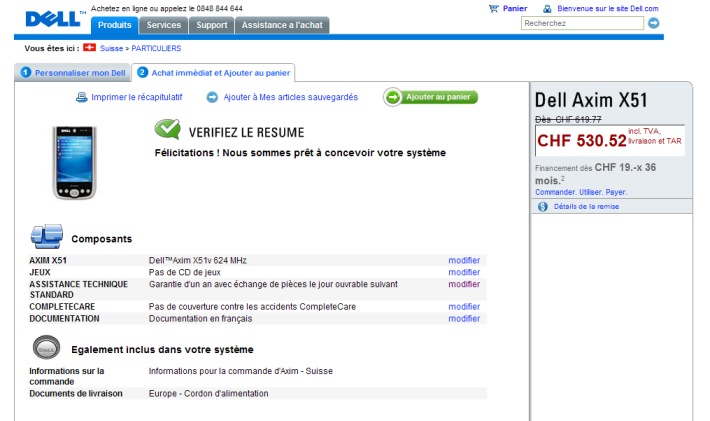Open the Services tab
Viewport: 710px width, 421px height.
163,25
